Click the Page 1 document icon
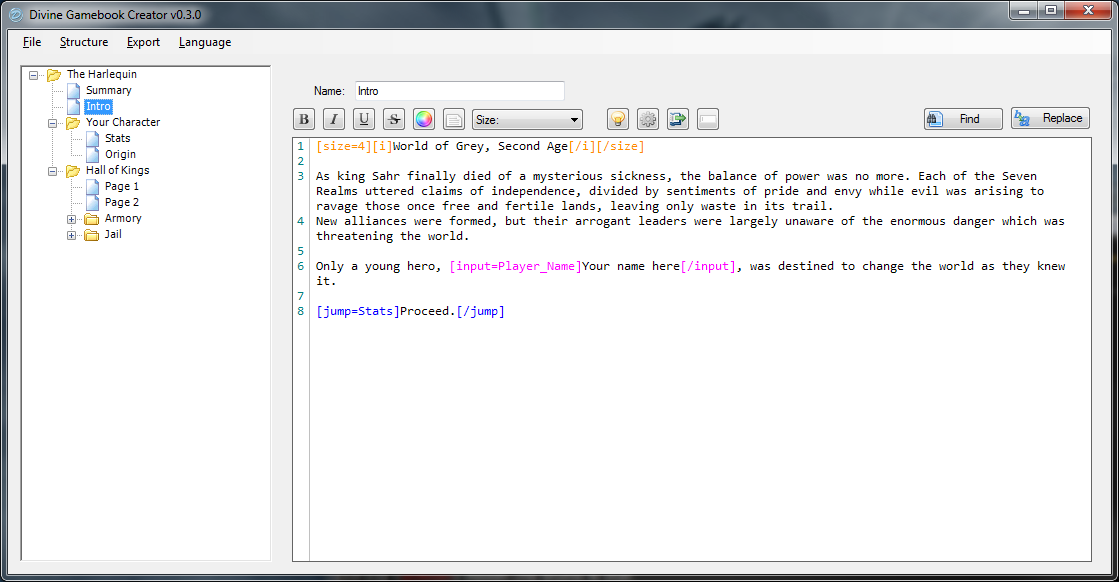This screenshot has width=1119, height=582. coord(92,186)
